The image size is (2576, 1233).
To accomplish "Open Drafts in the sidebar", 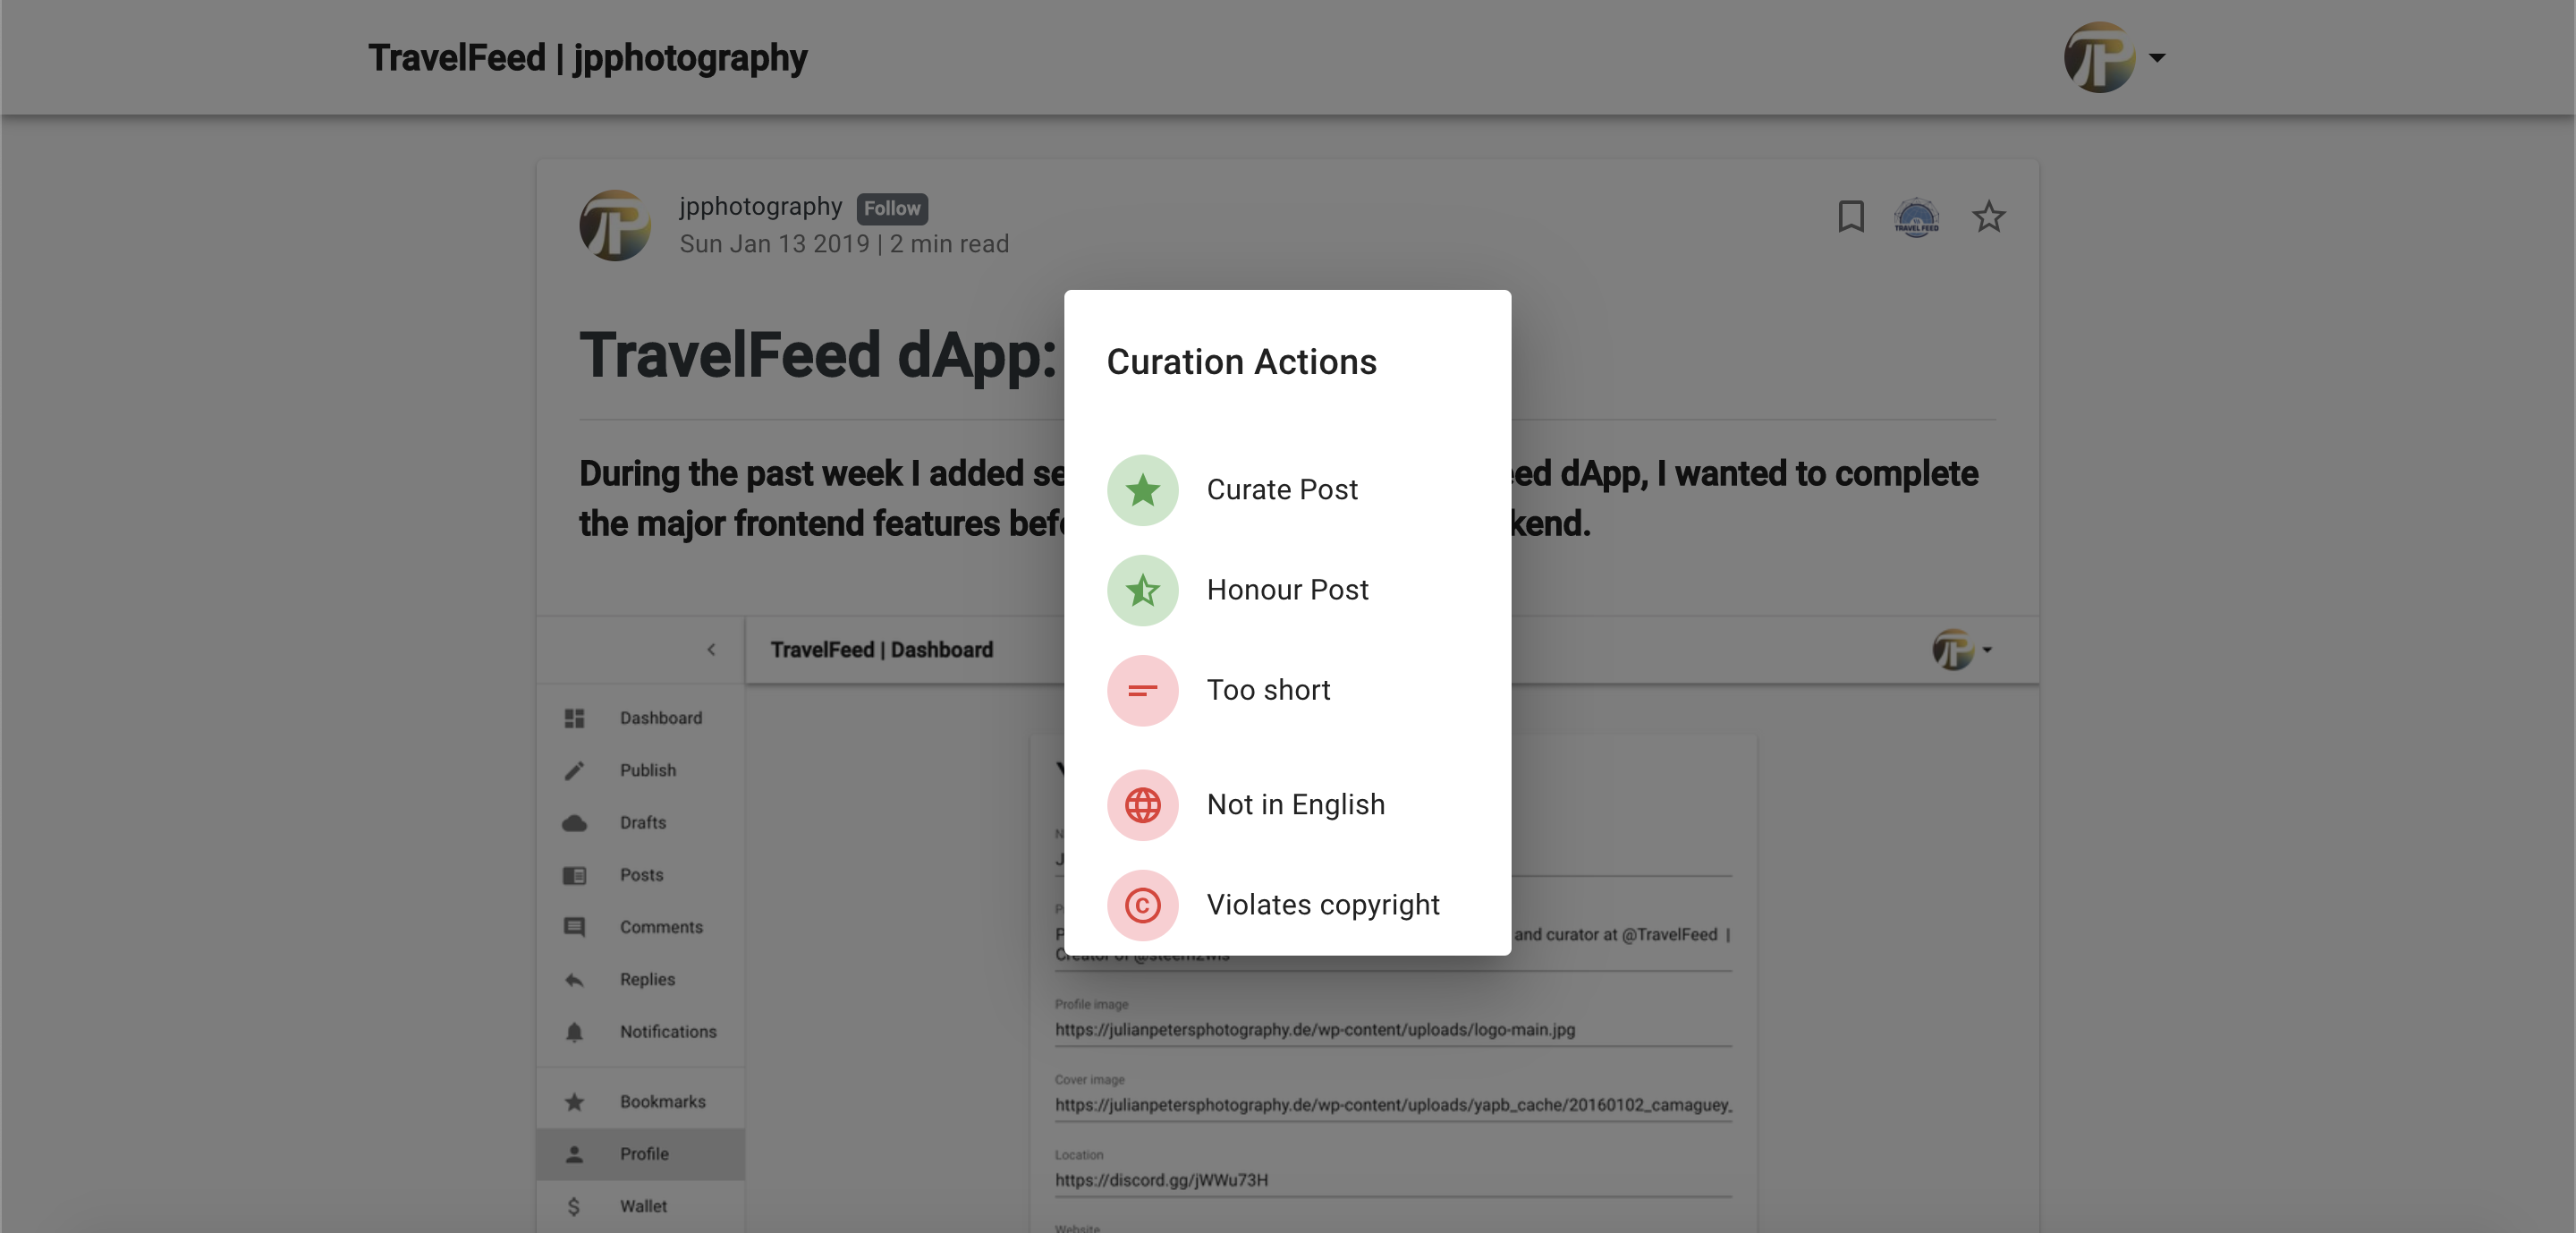I will click(x=640, y=823).
